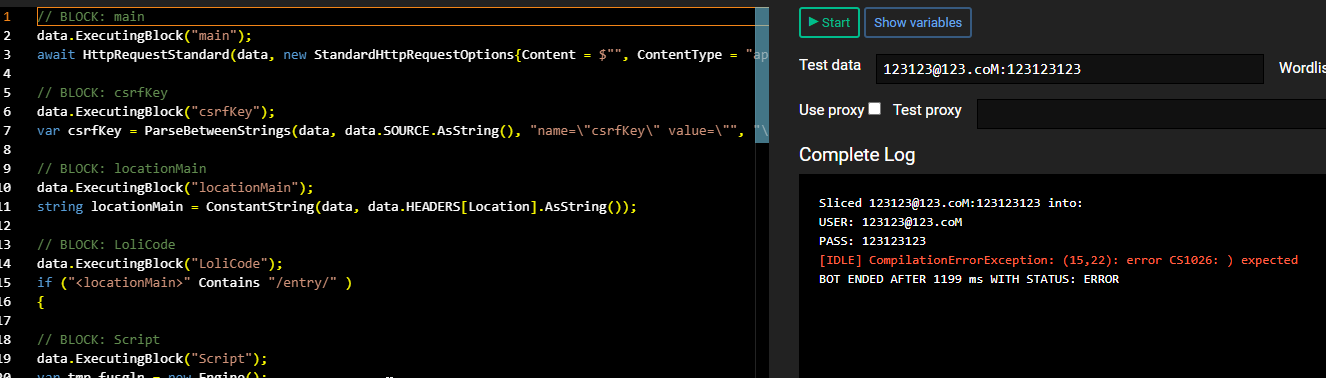Click line number 1 in the gutter
The height and width of the screenshot is (378, 1326).
point(8,17)
